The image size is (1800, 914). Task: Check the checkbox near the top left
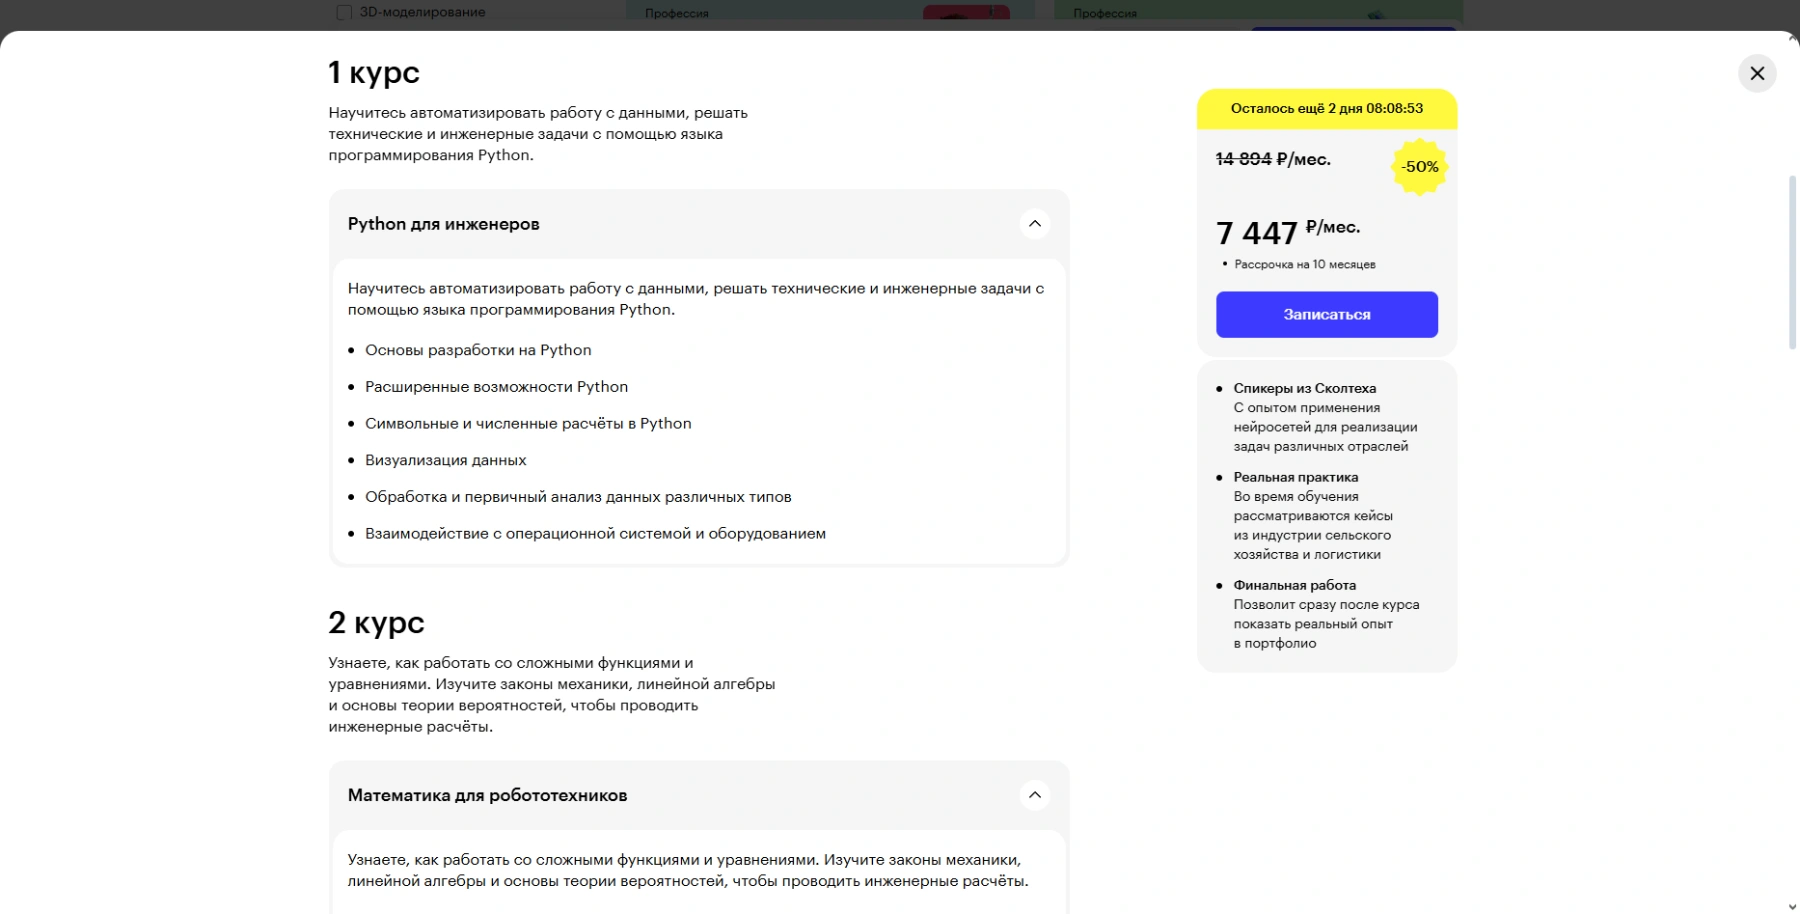click(x=344, y=11)
